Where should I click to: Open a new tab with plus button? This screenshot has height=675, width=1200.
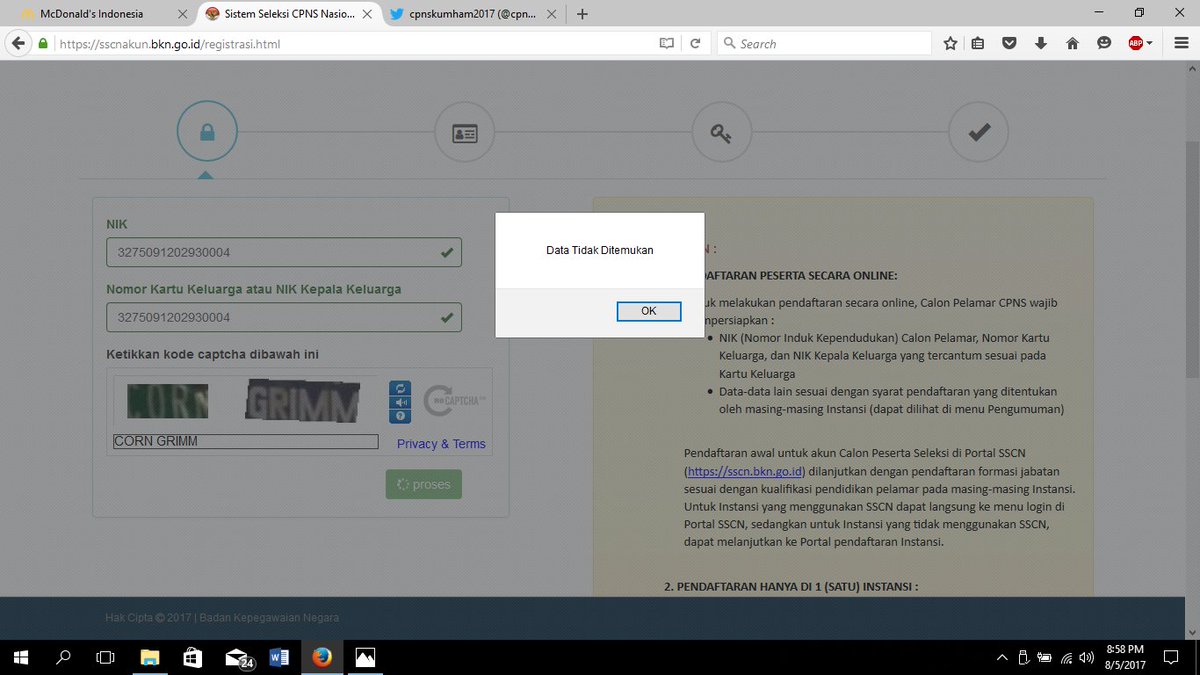(582, 14)
